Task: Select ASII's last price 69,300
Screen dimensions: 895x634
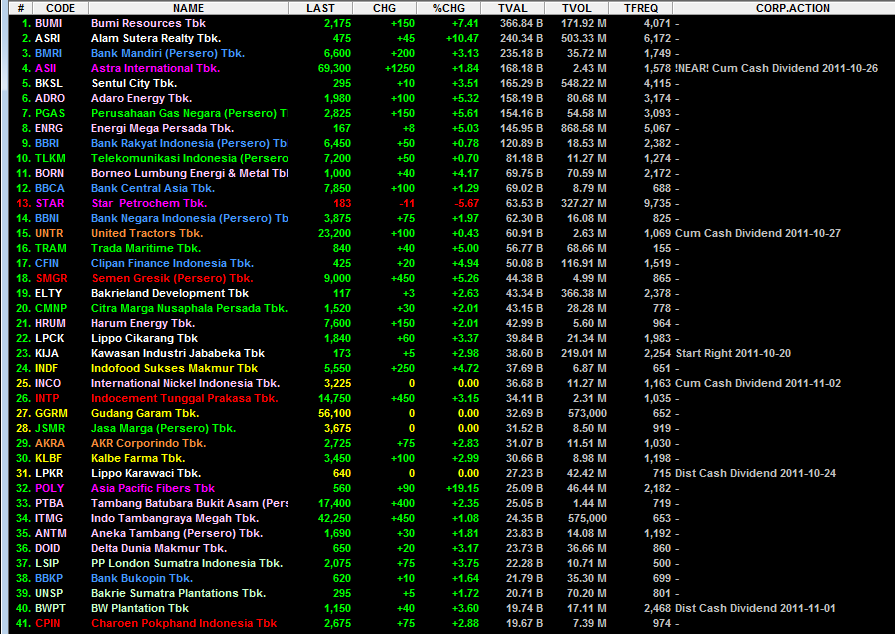Action: point(334,68)
